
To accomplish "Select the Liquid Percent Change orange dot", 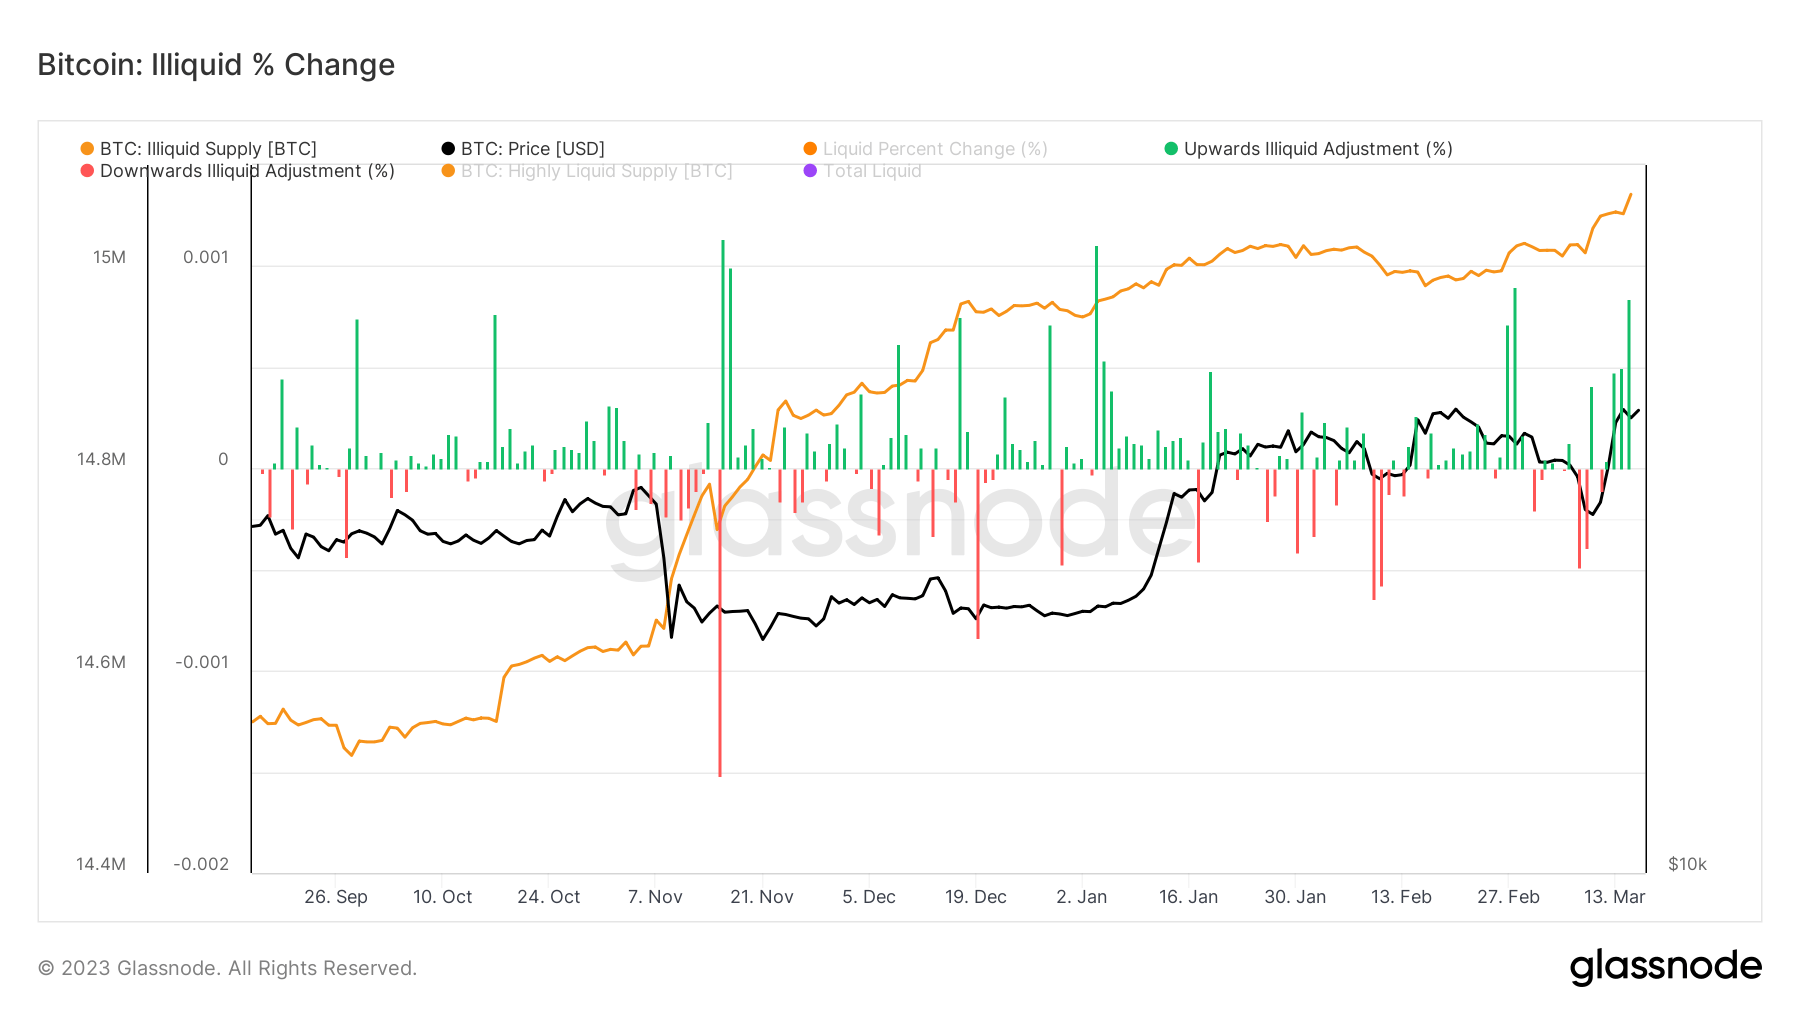I will coord(808,148).
